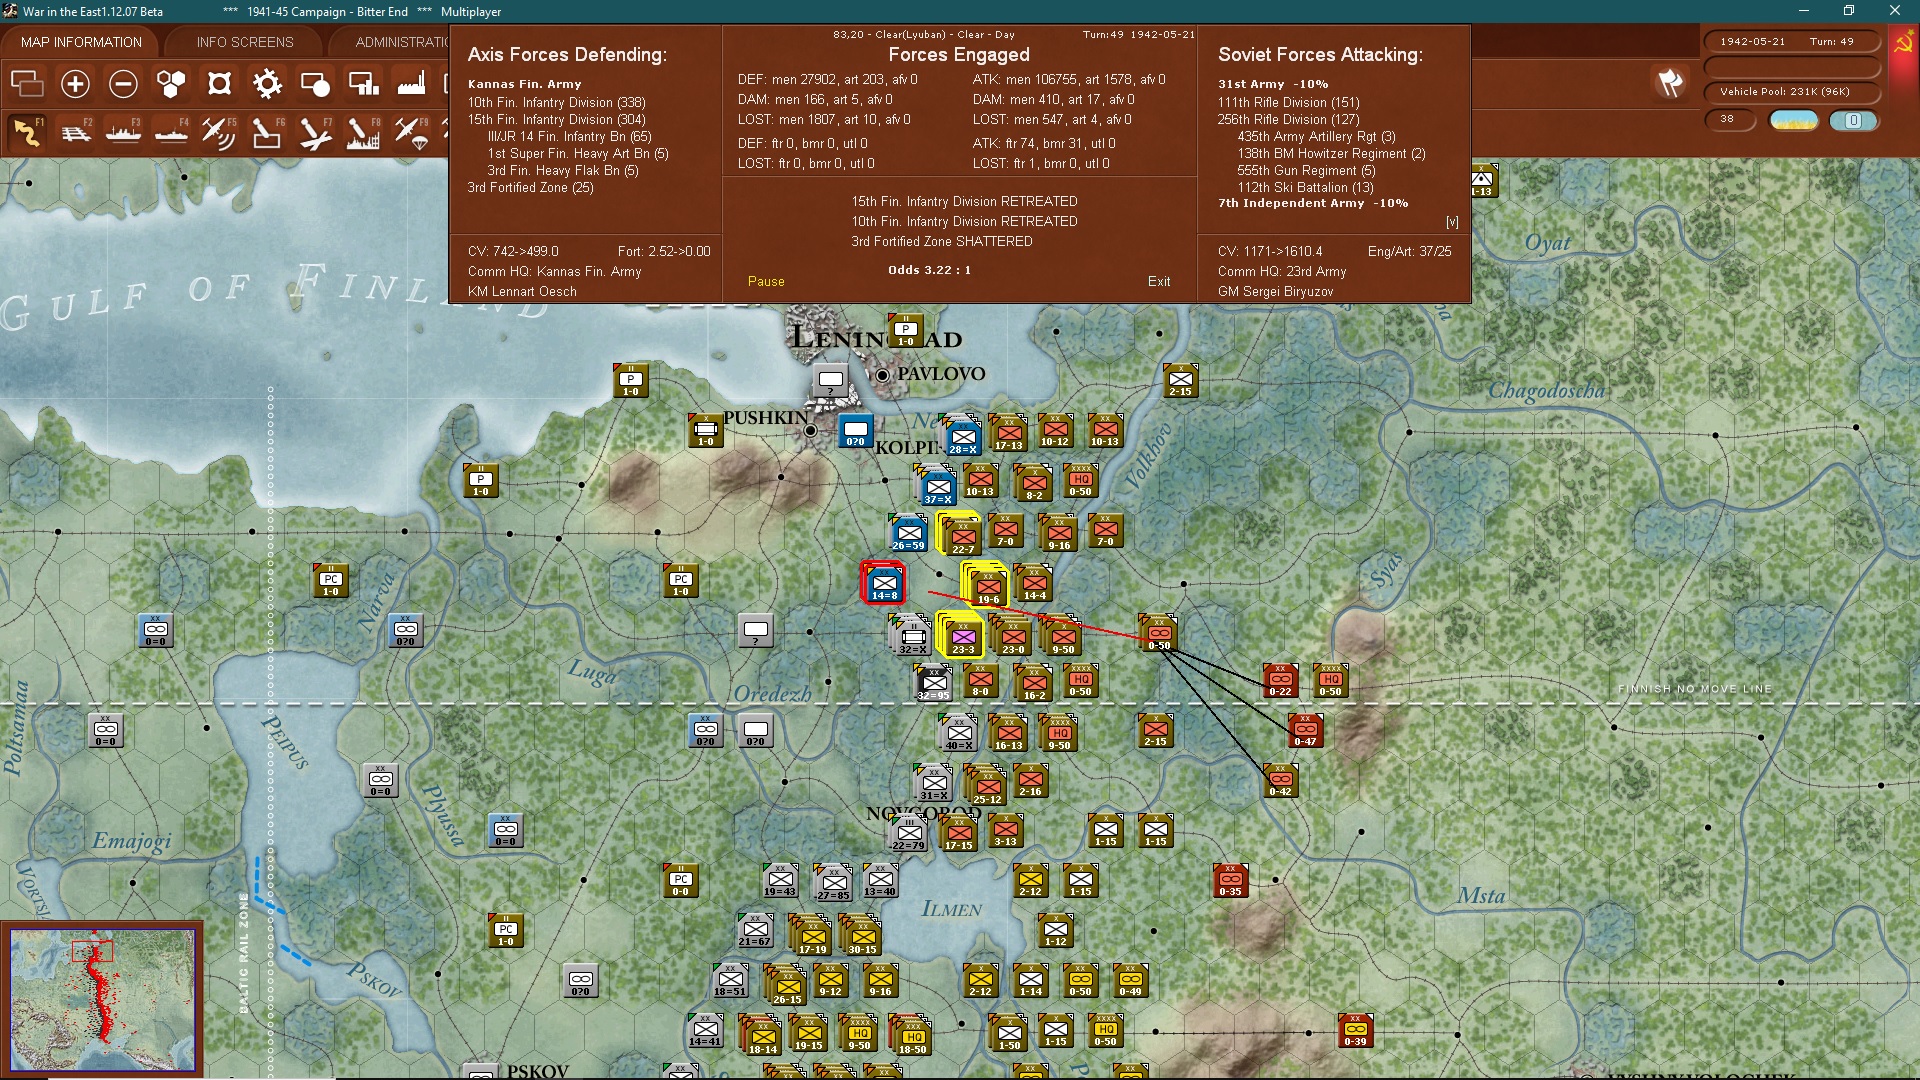
Task: Select the F6 bomb unit mode
Action: (267, 132)
